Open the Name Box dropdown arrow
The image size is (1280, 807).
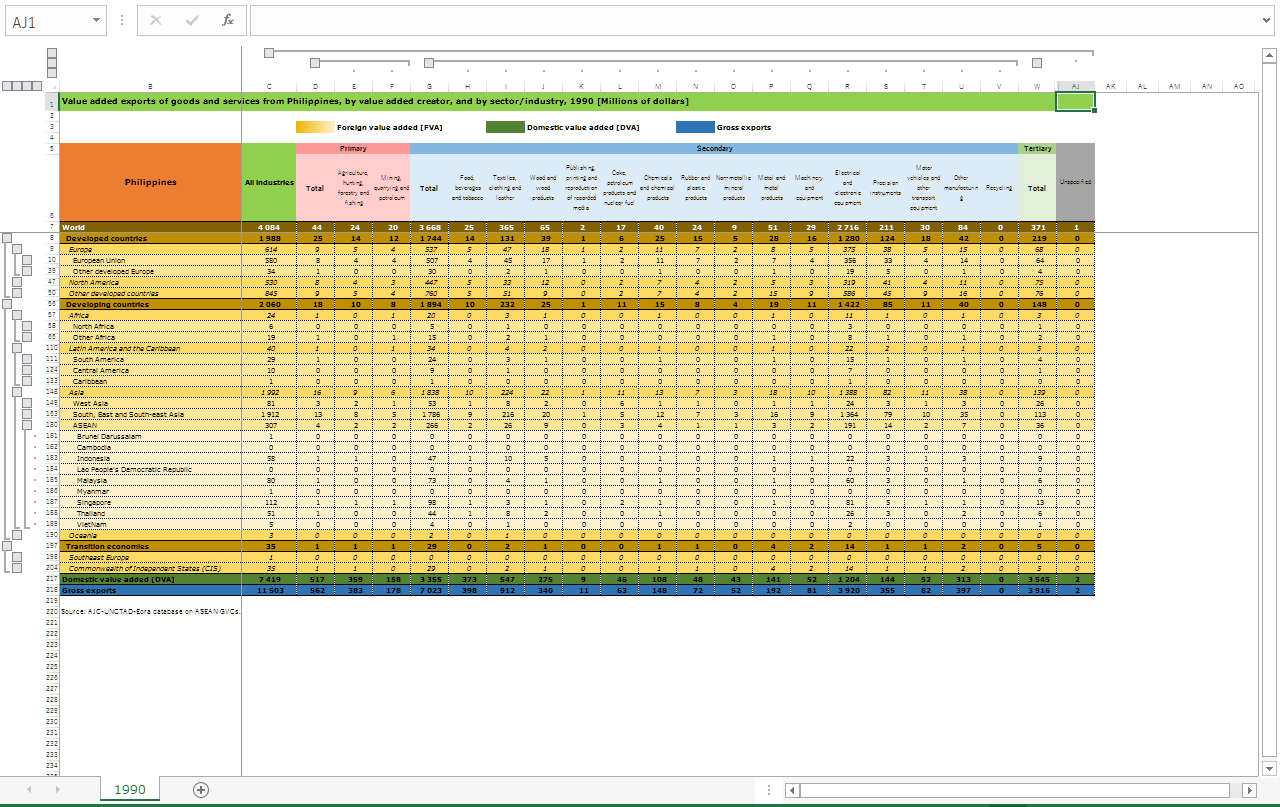96,20
